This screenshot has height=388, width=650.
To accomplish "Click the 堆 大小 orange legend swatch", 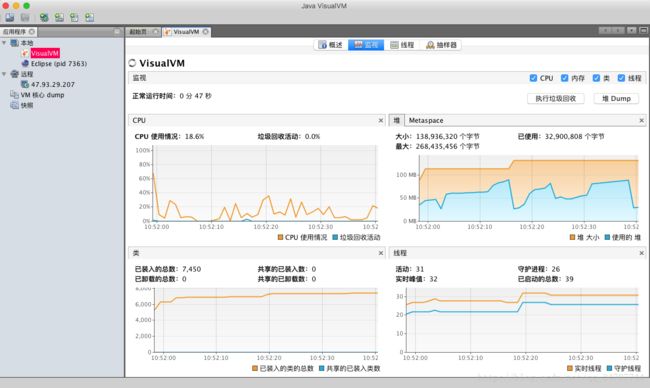I will tap(572, 237).
